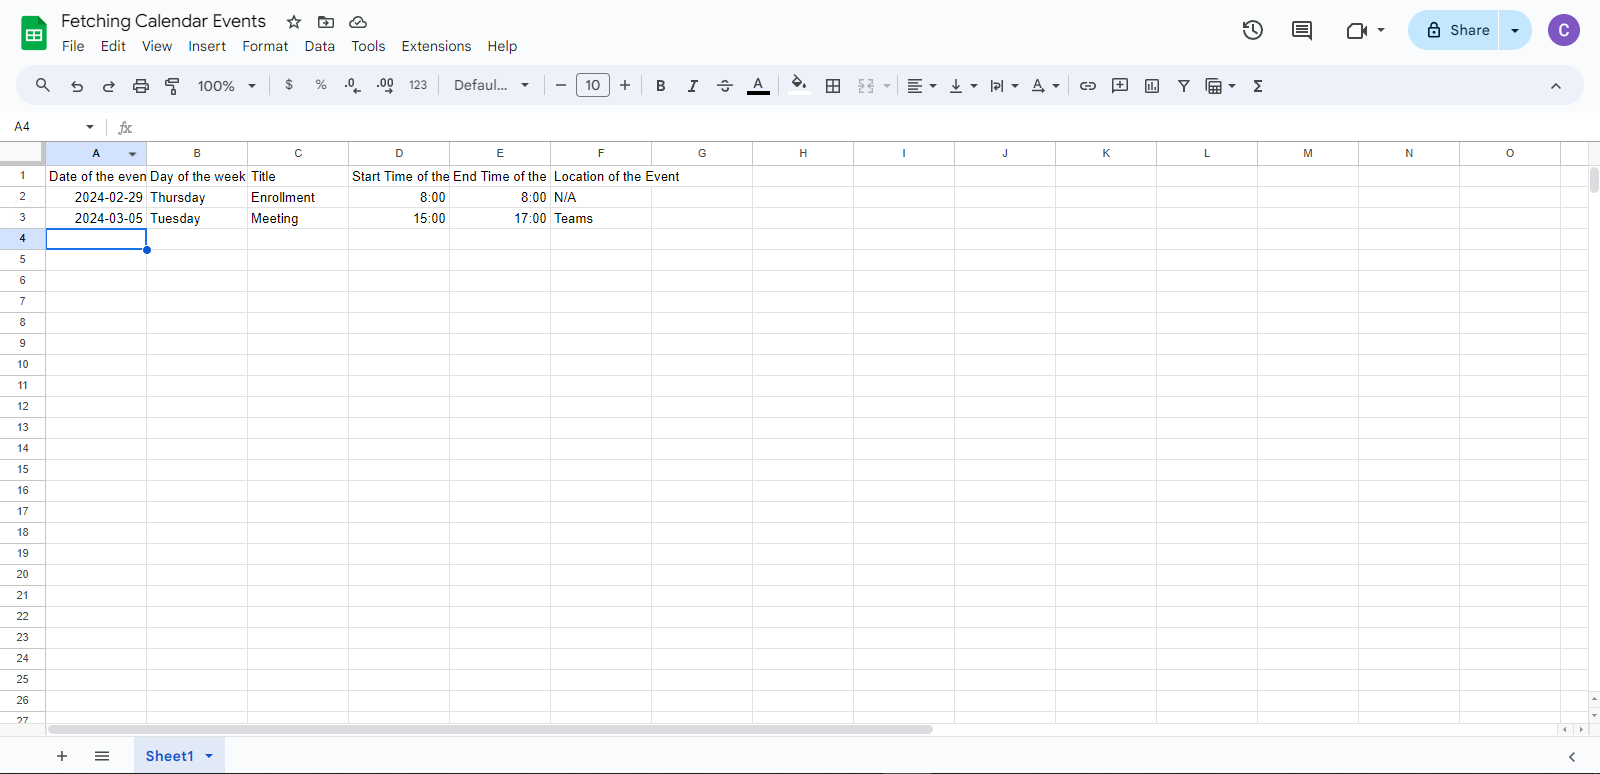Screen dimensions: 1600x774
Task: Add a new sheet
Action: pyautogui.click(x=62, y=756)
